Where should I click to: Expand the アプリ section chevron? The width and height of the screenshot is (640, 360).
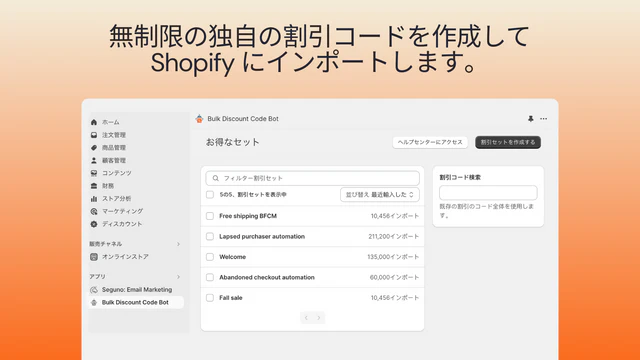(x=178, y=277)
